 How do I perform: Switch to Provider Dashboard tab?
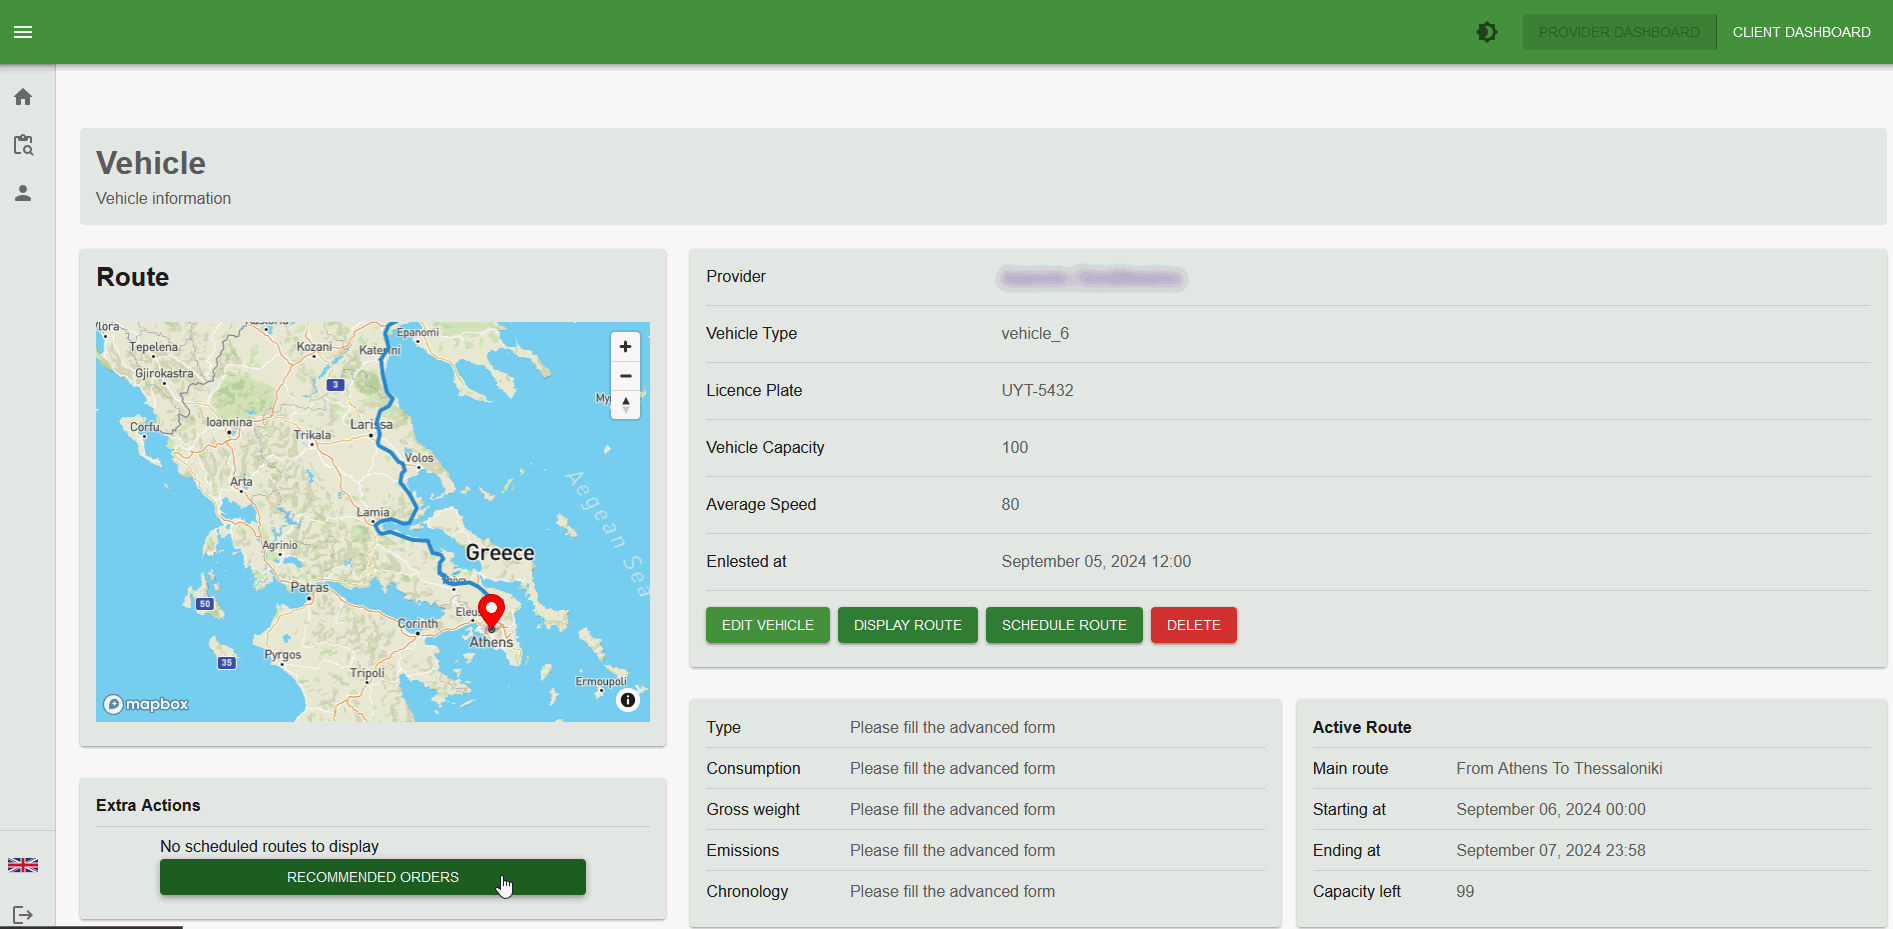click(x=1618, y=32)
